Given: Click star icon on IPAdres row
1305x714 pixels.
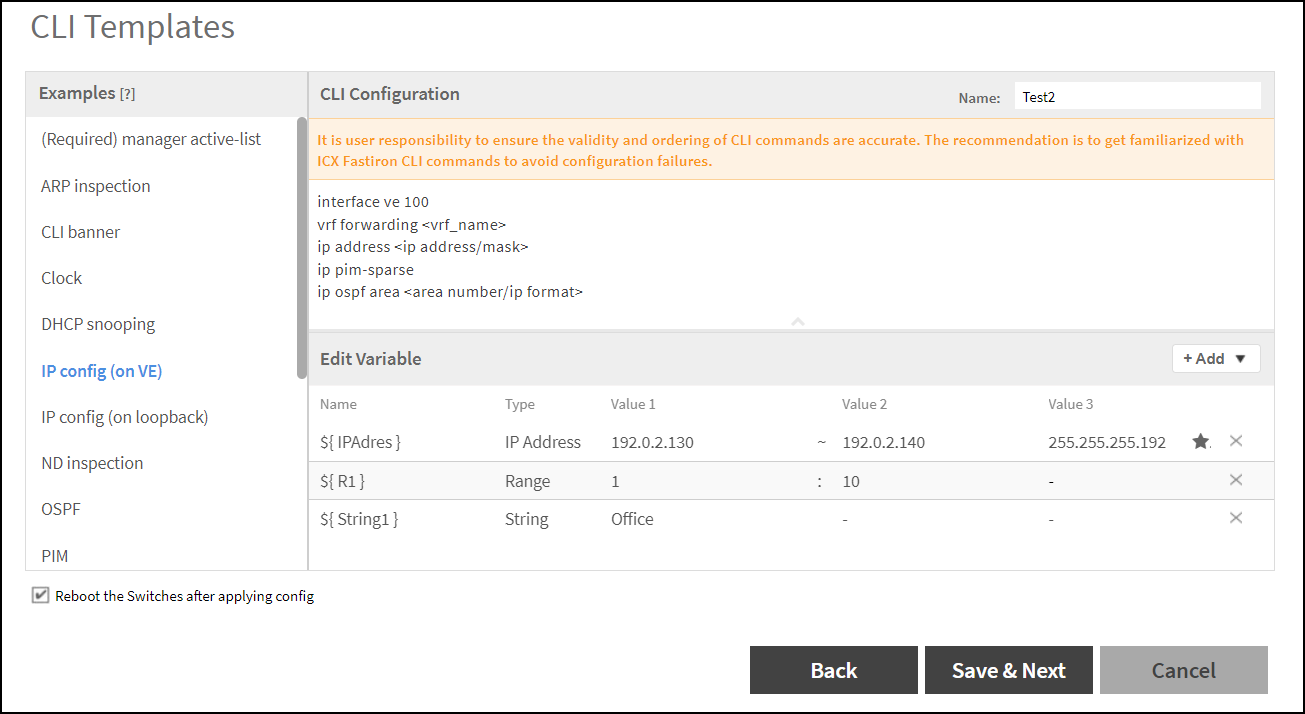Looking at the screenshot, I should [x=1200, y=441].
